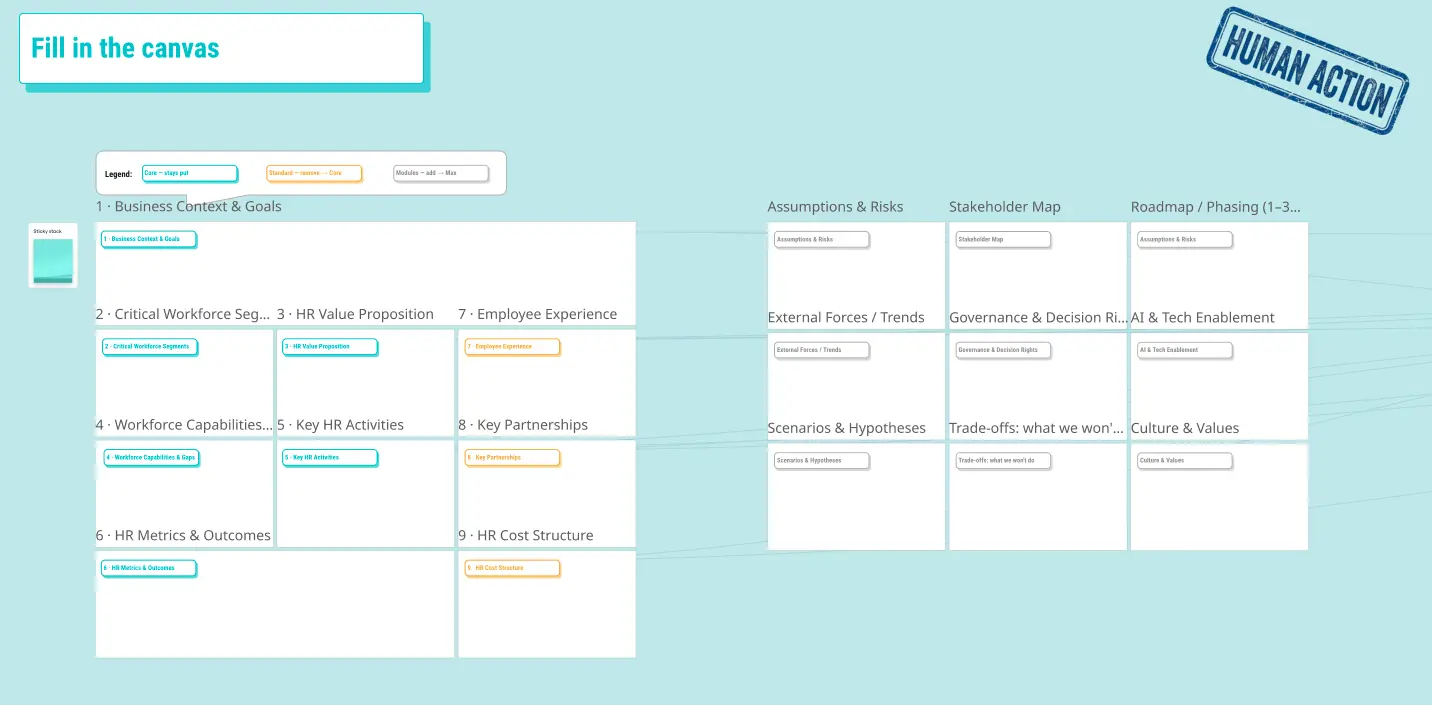Image resolution: width=1432 pixels, height=705 pixels.
Task: Select the small gray "Culture & Values" card
Action: click(x=1185, y=461)
